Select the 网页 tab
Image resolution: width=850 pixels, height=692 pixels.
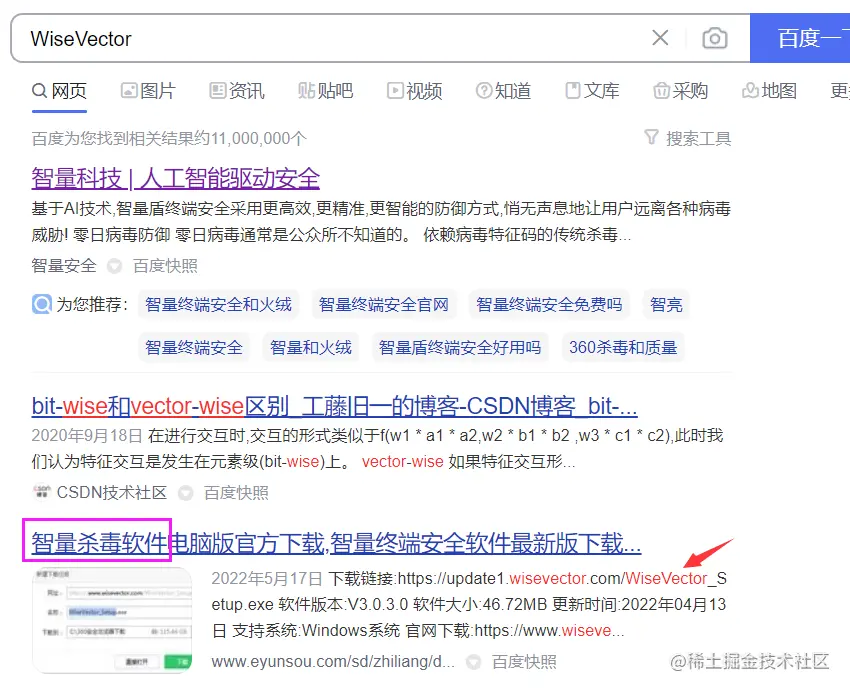(59, 90)
